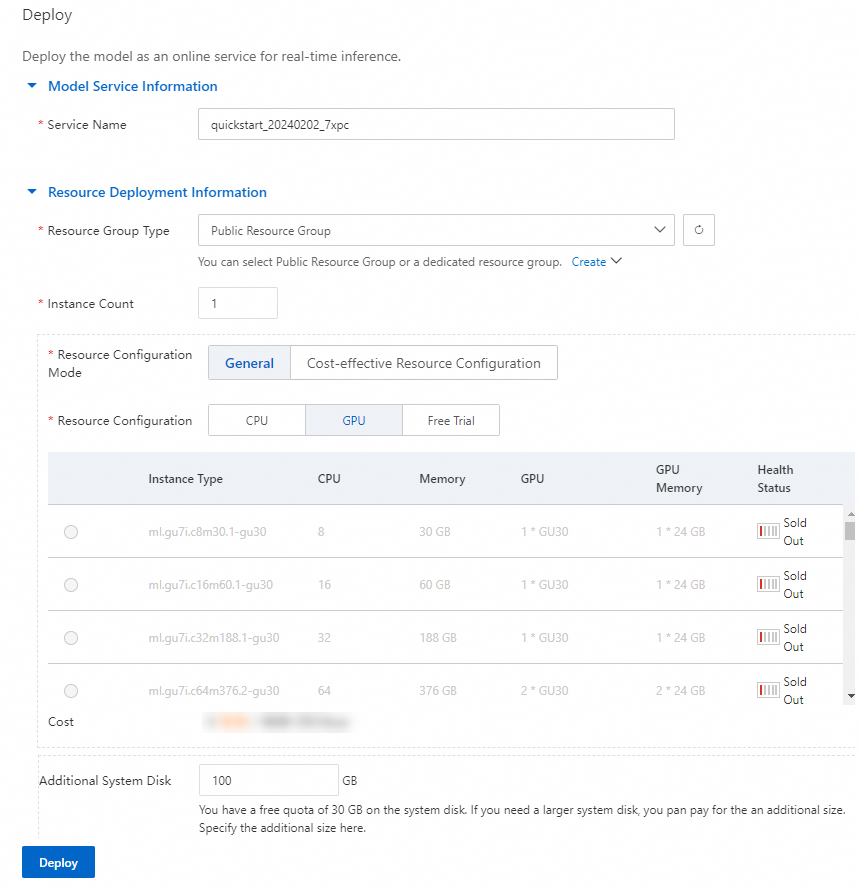The image size is (861, 891).
Task: Click Sold Out health icon for ml.gu7i.c8m30.1-gu30
Action: (768, 532)
